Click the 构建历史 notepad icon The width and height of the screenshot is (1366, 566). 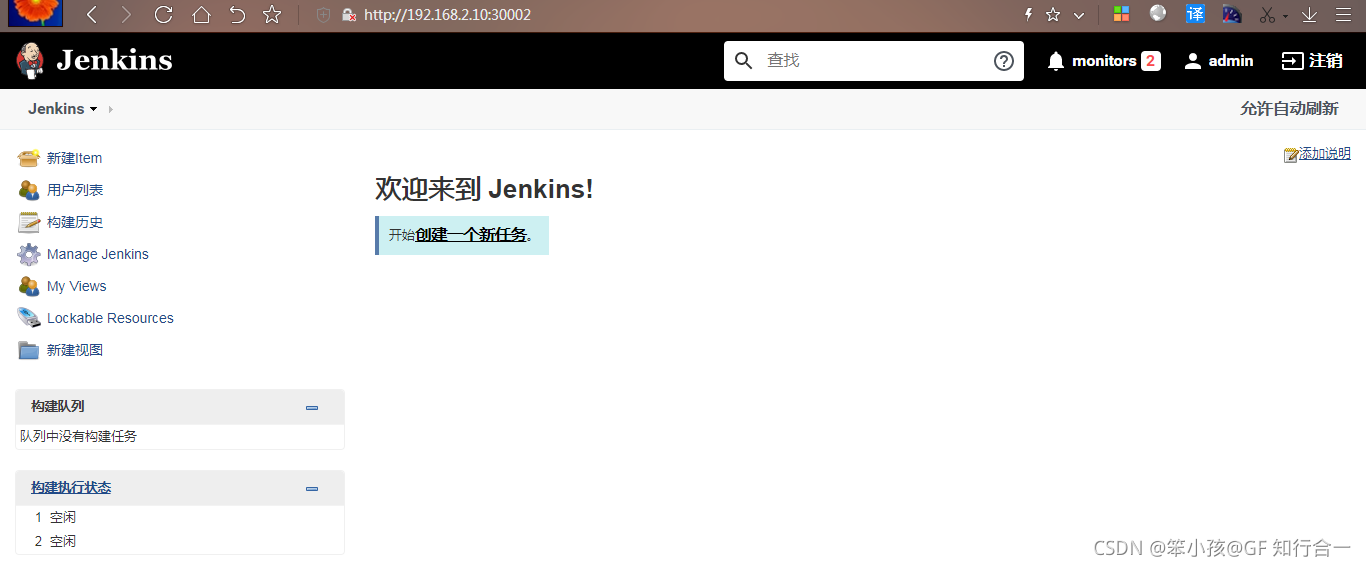tap(29, 222)
